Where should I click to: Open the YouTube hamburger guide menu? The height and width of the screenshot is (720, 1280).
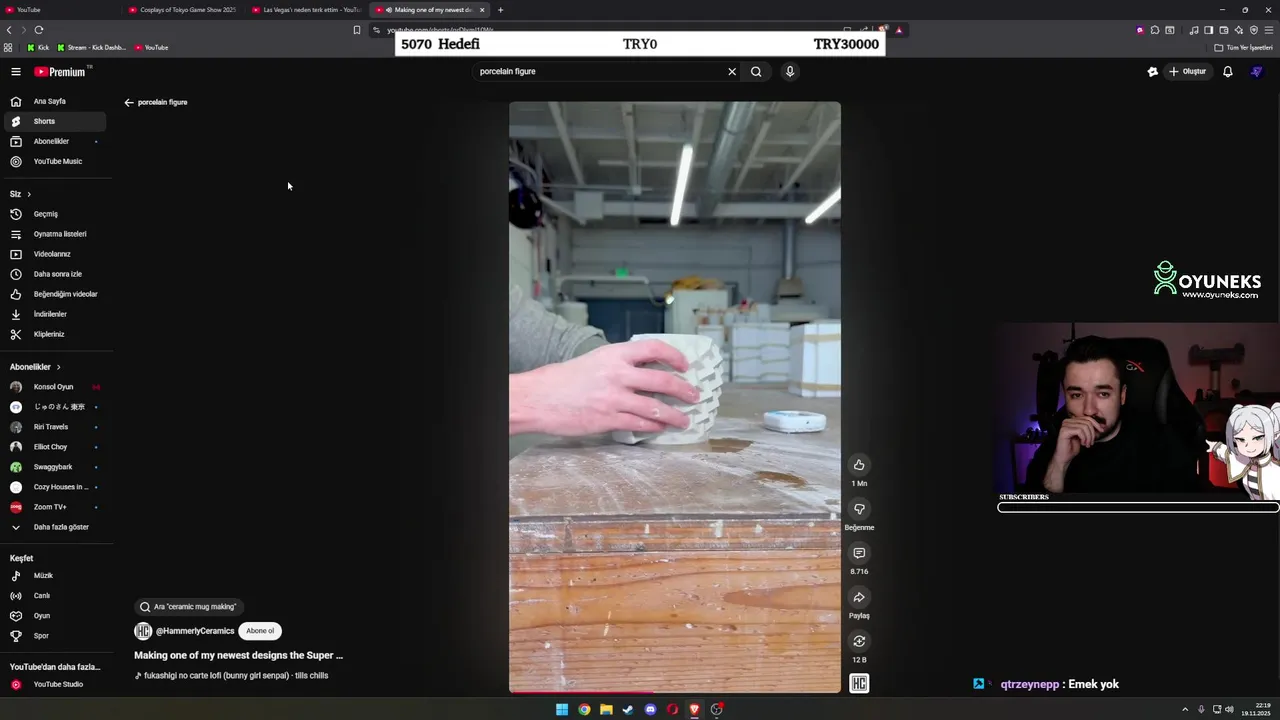pos(16,72)
